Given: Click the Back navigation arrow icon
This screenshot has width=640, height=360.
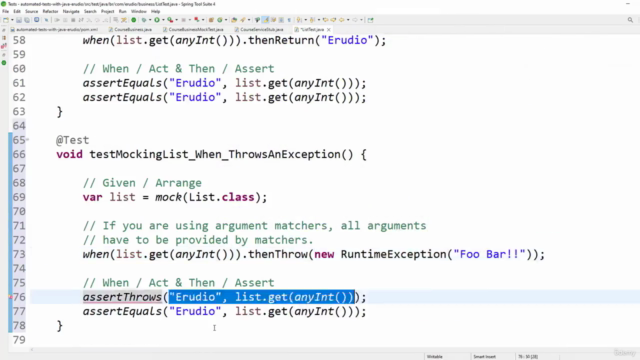Looking at the screenshot, I should click(x=342, y=20).
